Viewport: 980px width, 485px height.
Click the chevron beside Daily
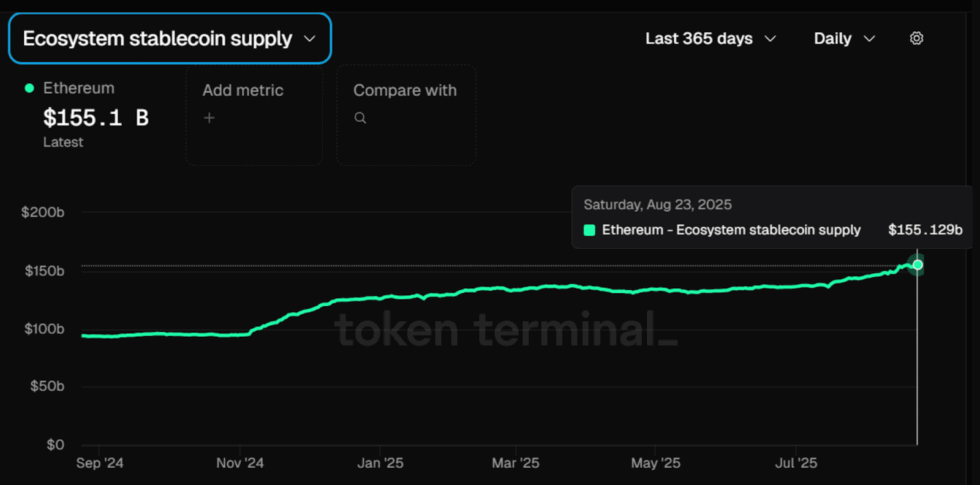click(869, 39)
